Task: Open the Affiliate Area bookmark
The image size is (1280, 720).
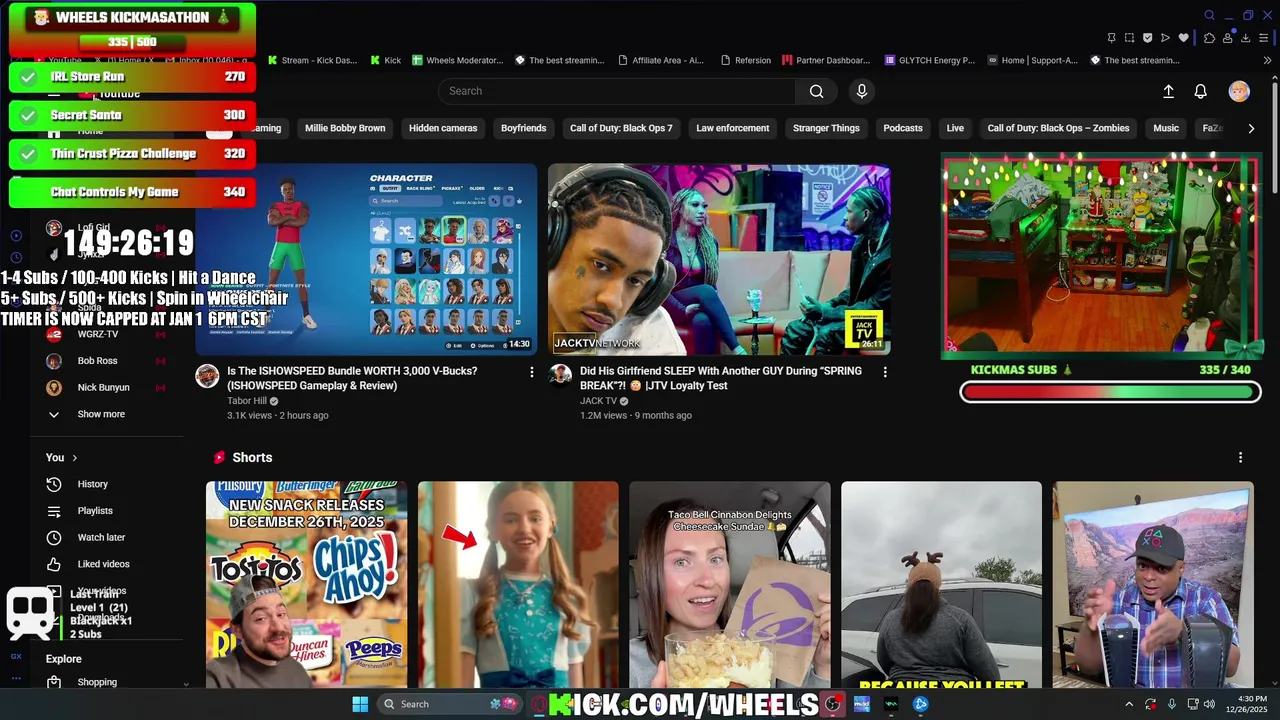Action: click(661, 60)
